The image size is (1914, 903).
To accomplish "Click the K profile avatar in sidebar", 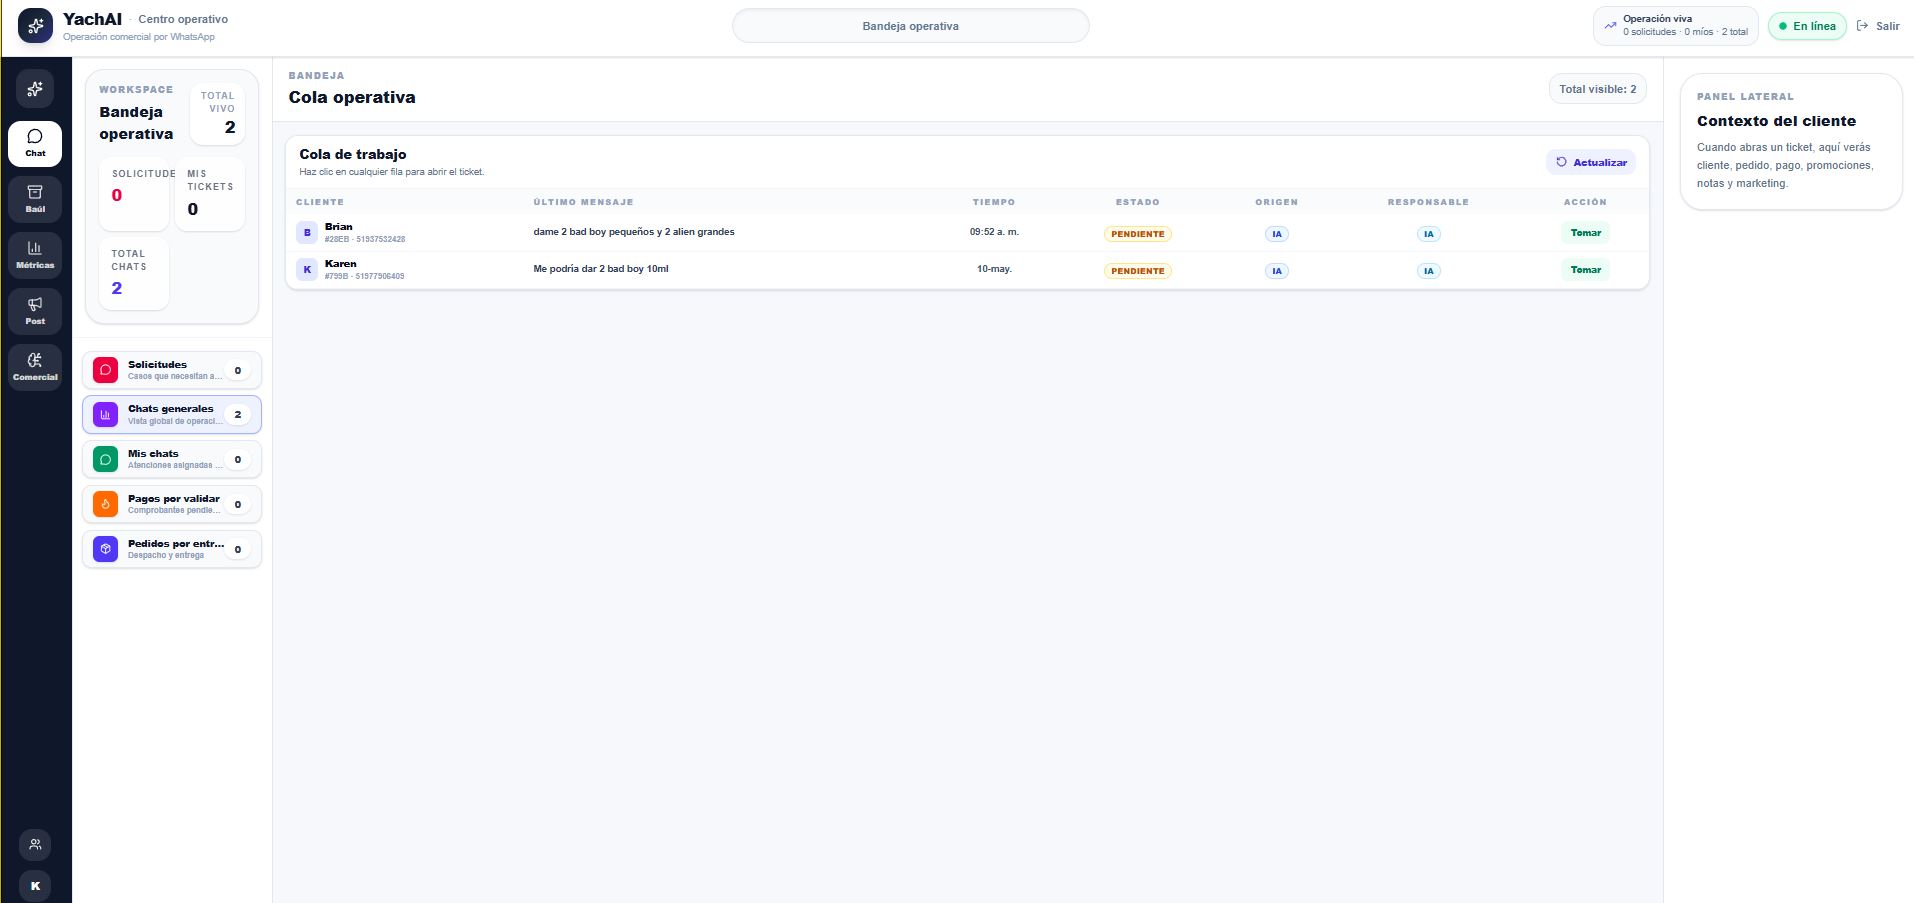I will tap(35, 886).
